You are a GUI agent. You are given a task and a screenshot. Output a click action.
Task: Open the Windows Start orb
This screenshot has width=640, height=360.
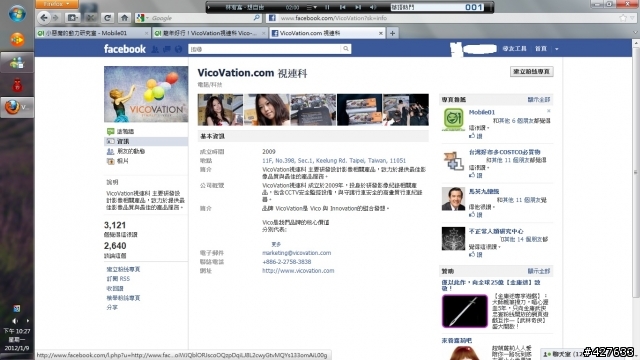[x=17, y=14]
